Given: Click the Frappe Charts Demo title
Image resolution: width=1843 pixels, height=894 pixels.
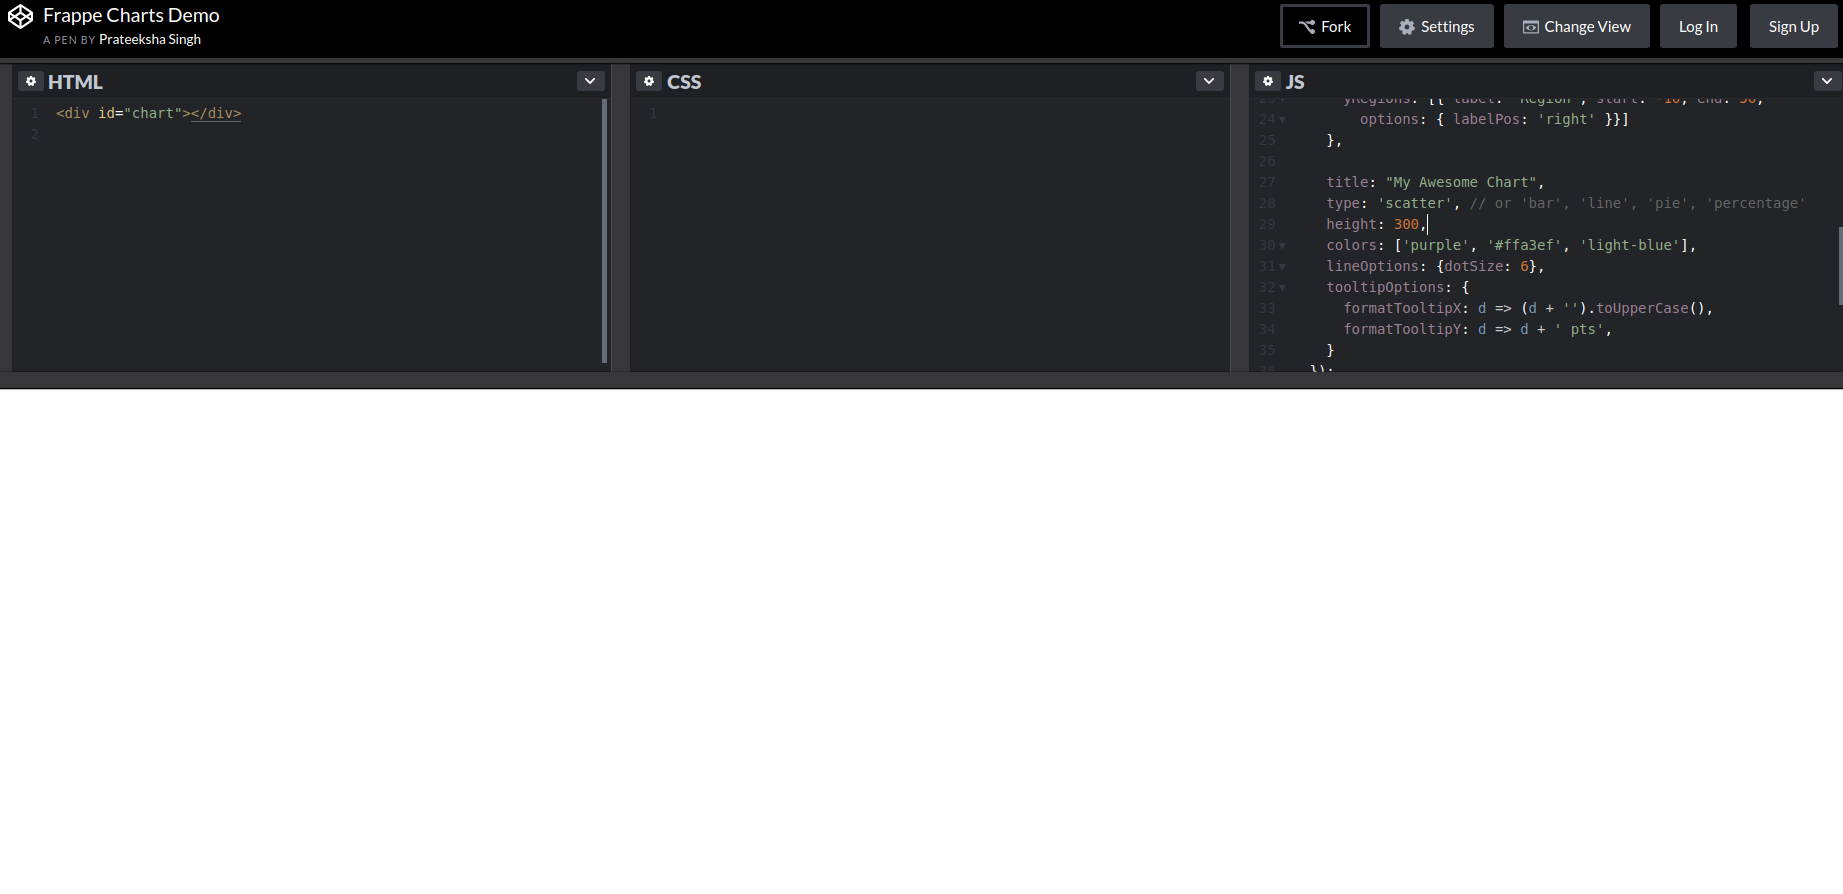Looking at the screenshot, I should (x=131, y=15).
